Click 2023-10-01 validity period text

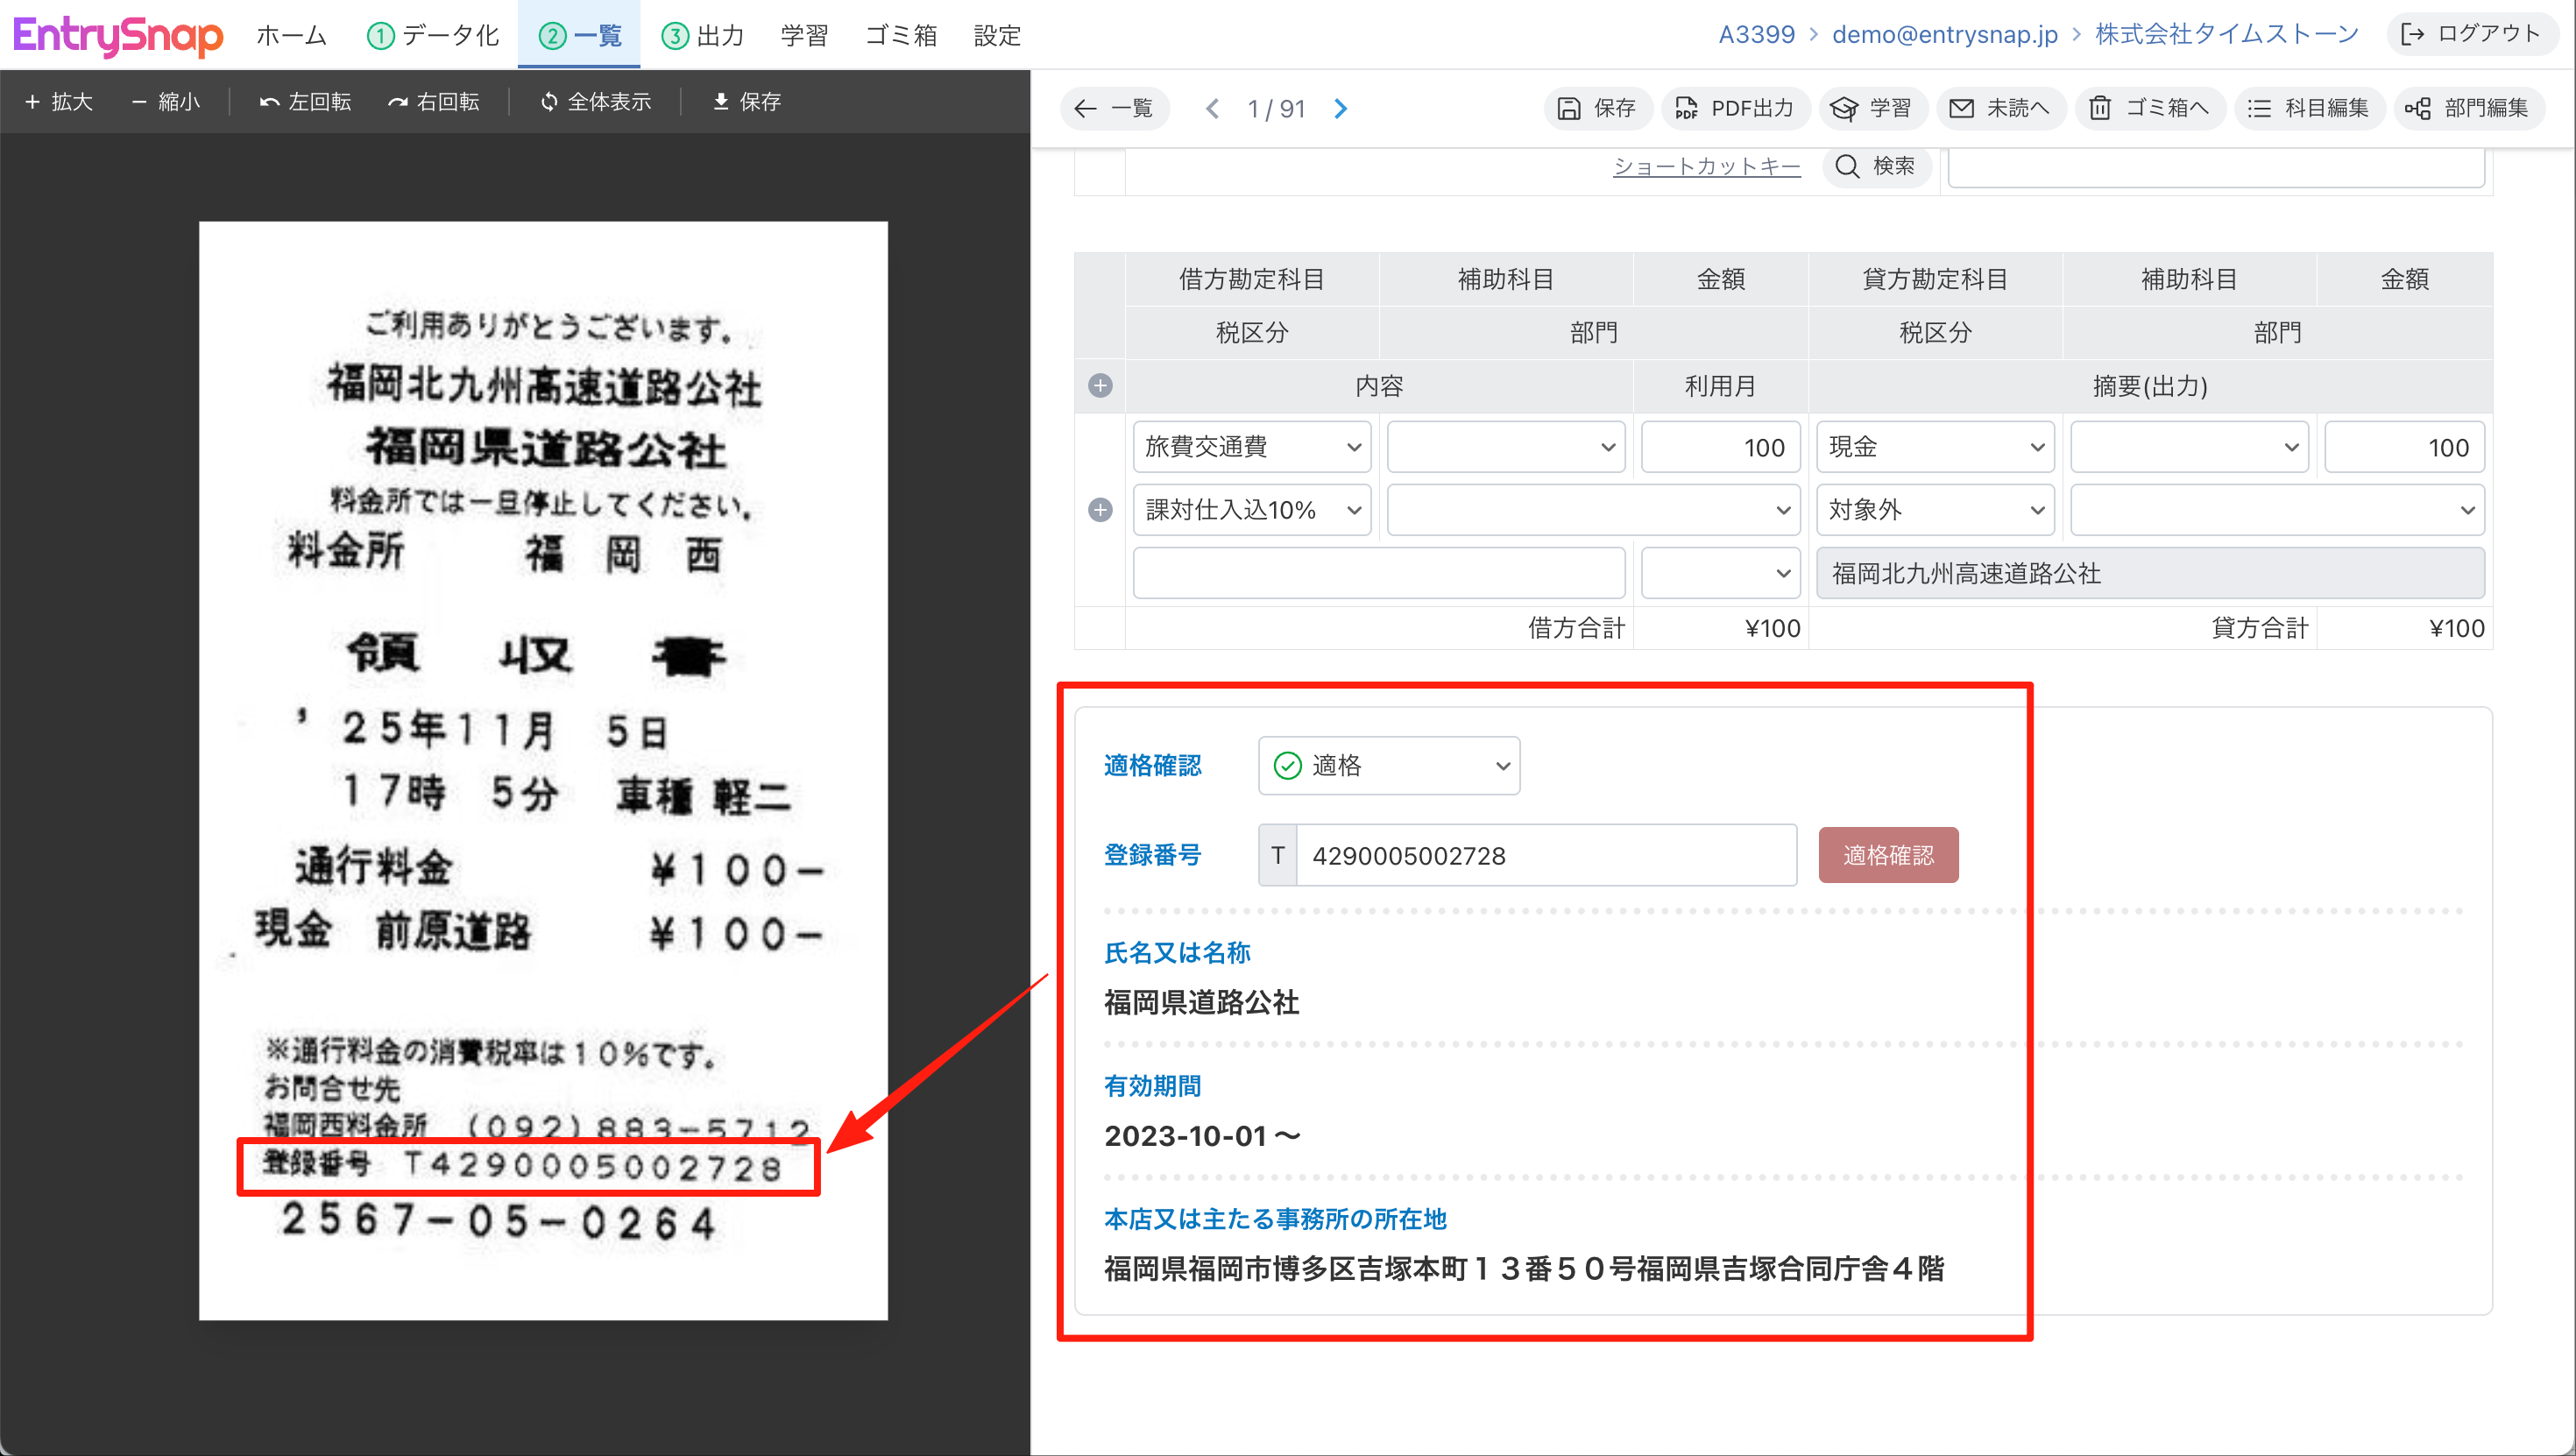coord(1202,1136)
